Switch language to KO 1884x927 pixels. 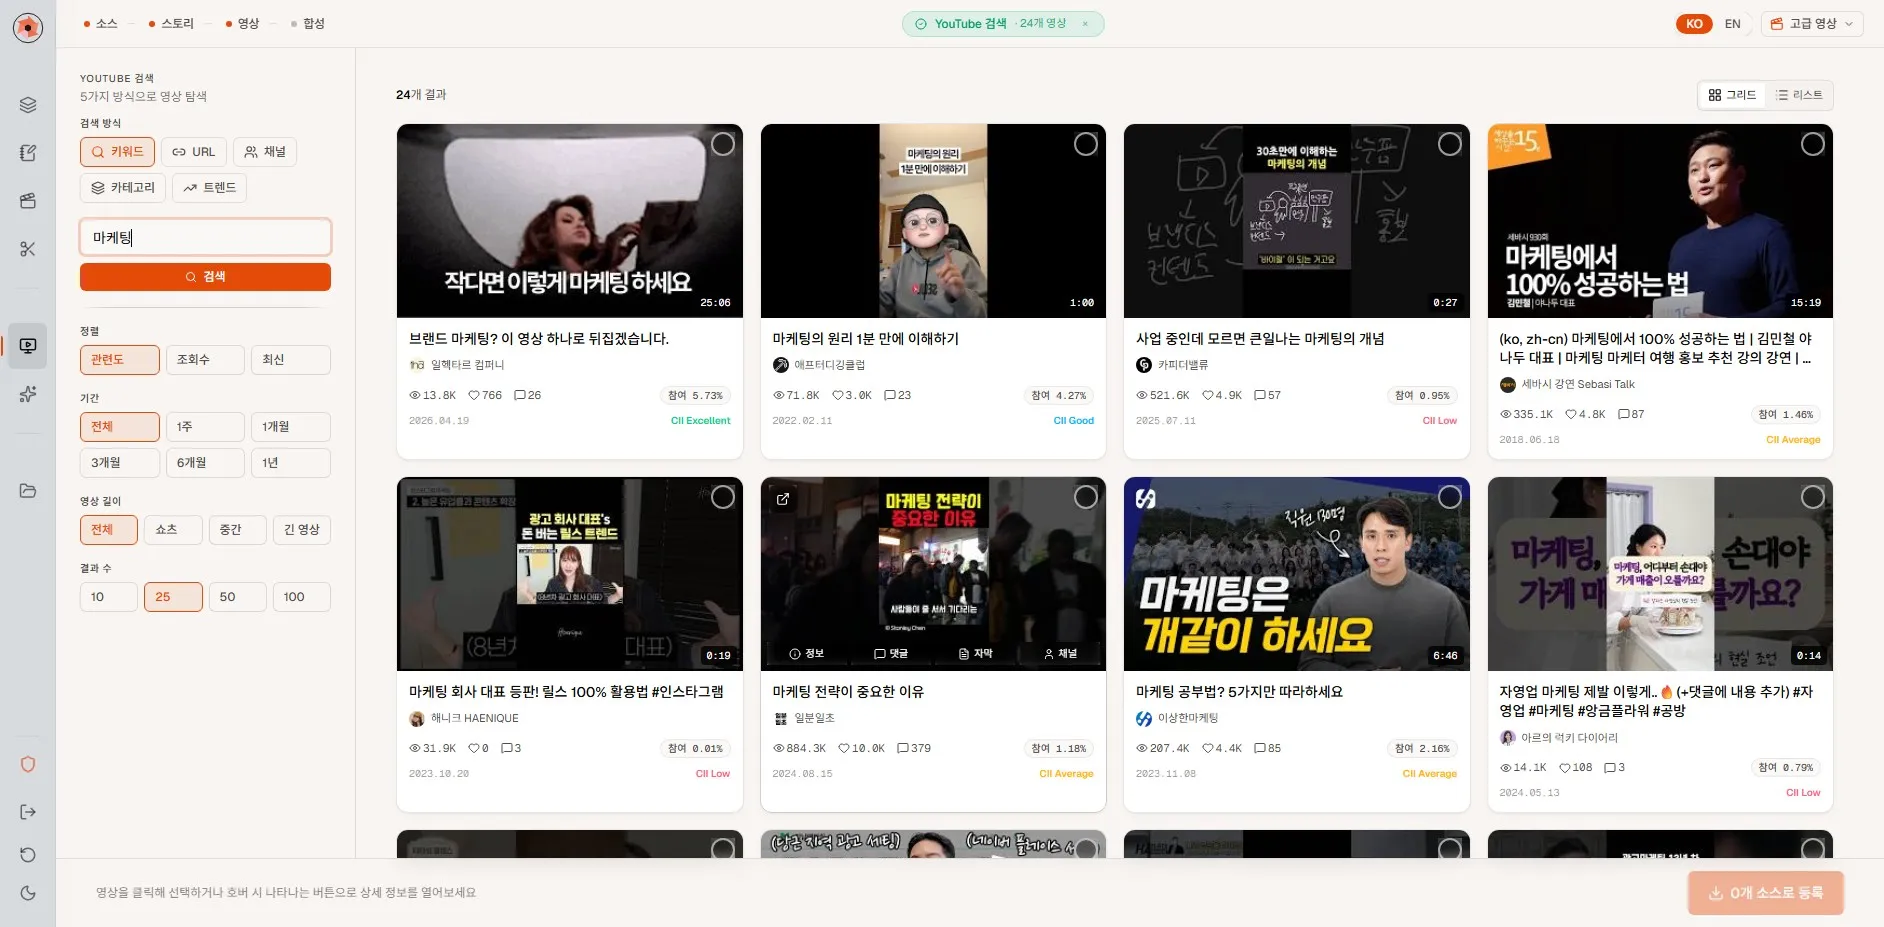tap(1694, 24)
